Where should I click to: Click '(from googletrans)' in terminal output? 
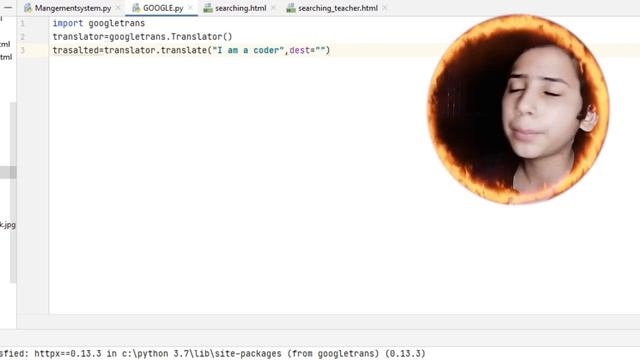[x=333, y=353]
